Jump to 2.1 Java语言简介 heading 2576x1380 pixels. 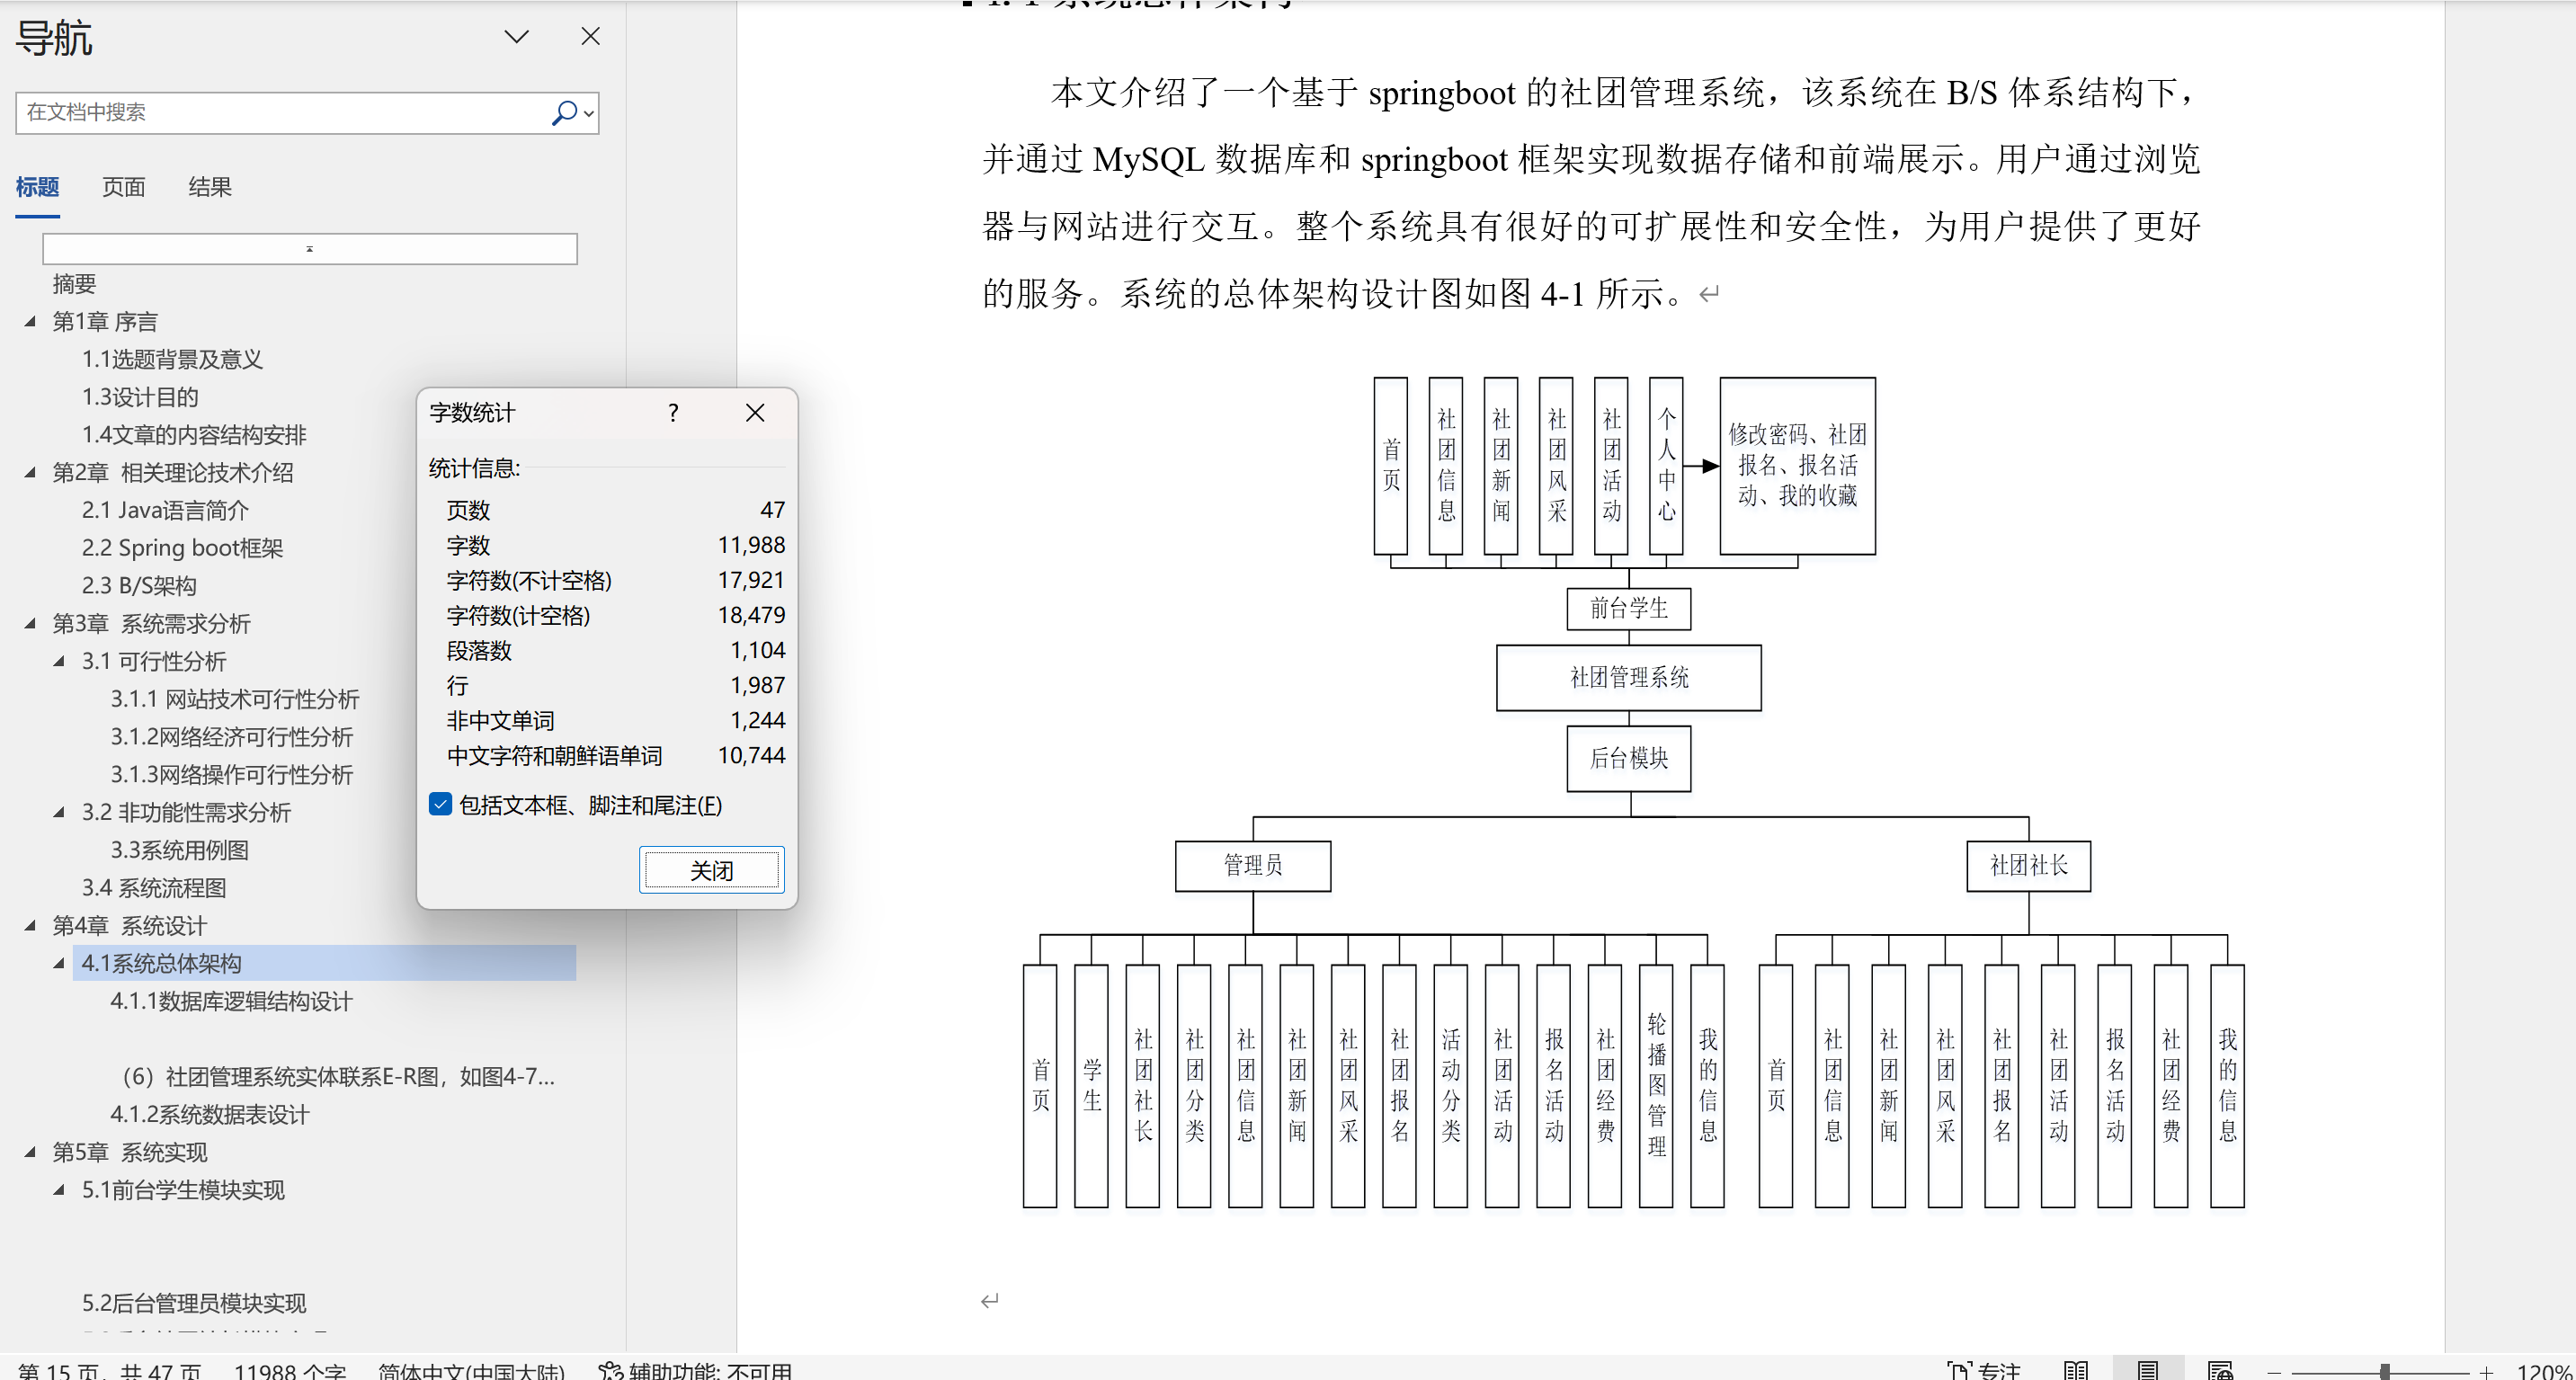(165, 510)
